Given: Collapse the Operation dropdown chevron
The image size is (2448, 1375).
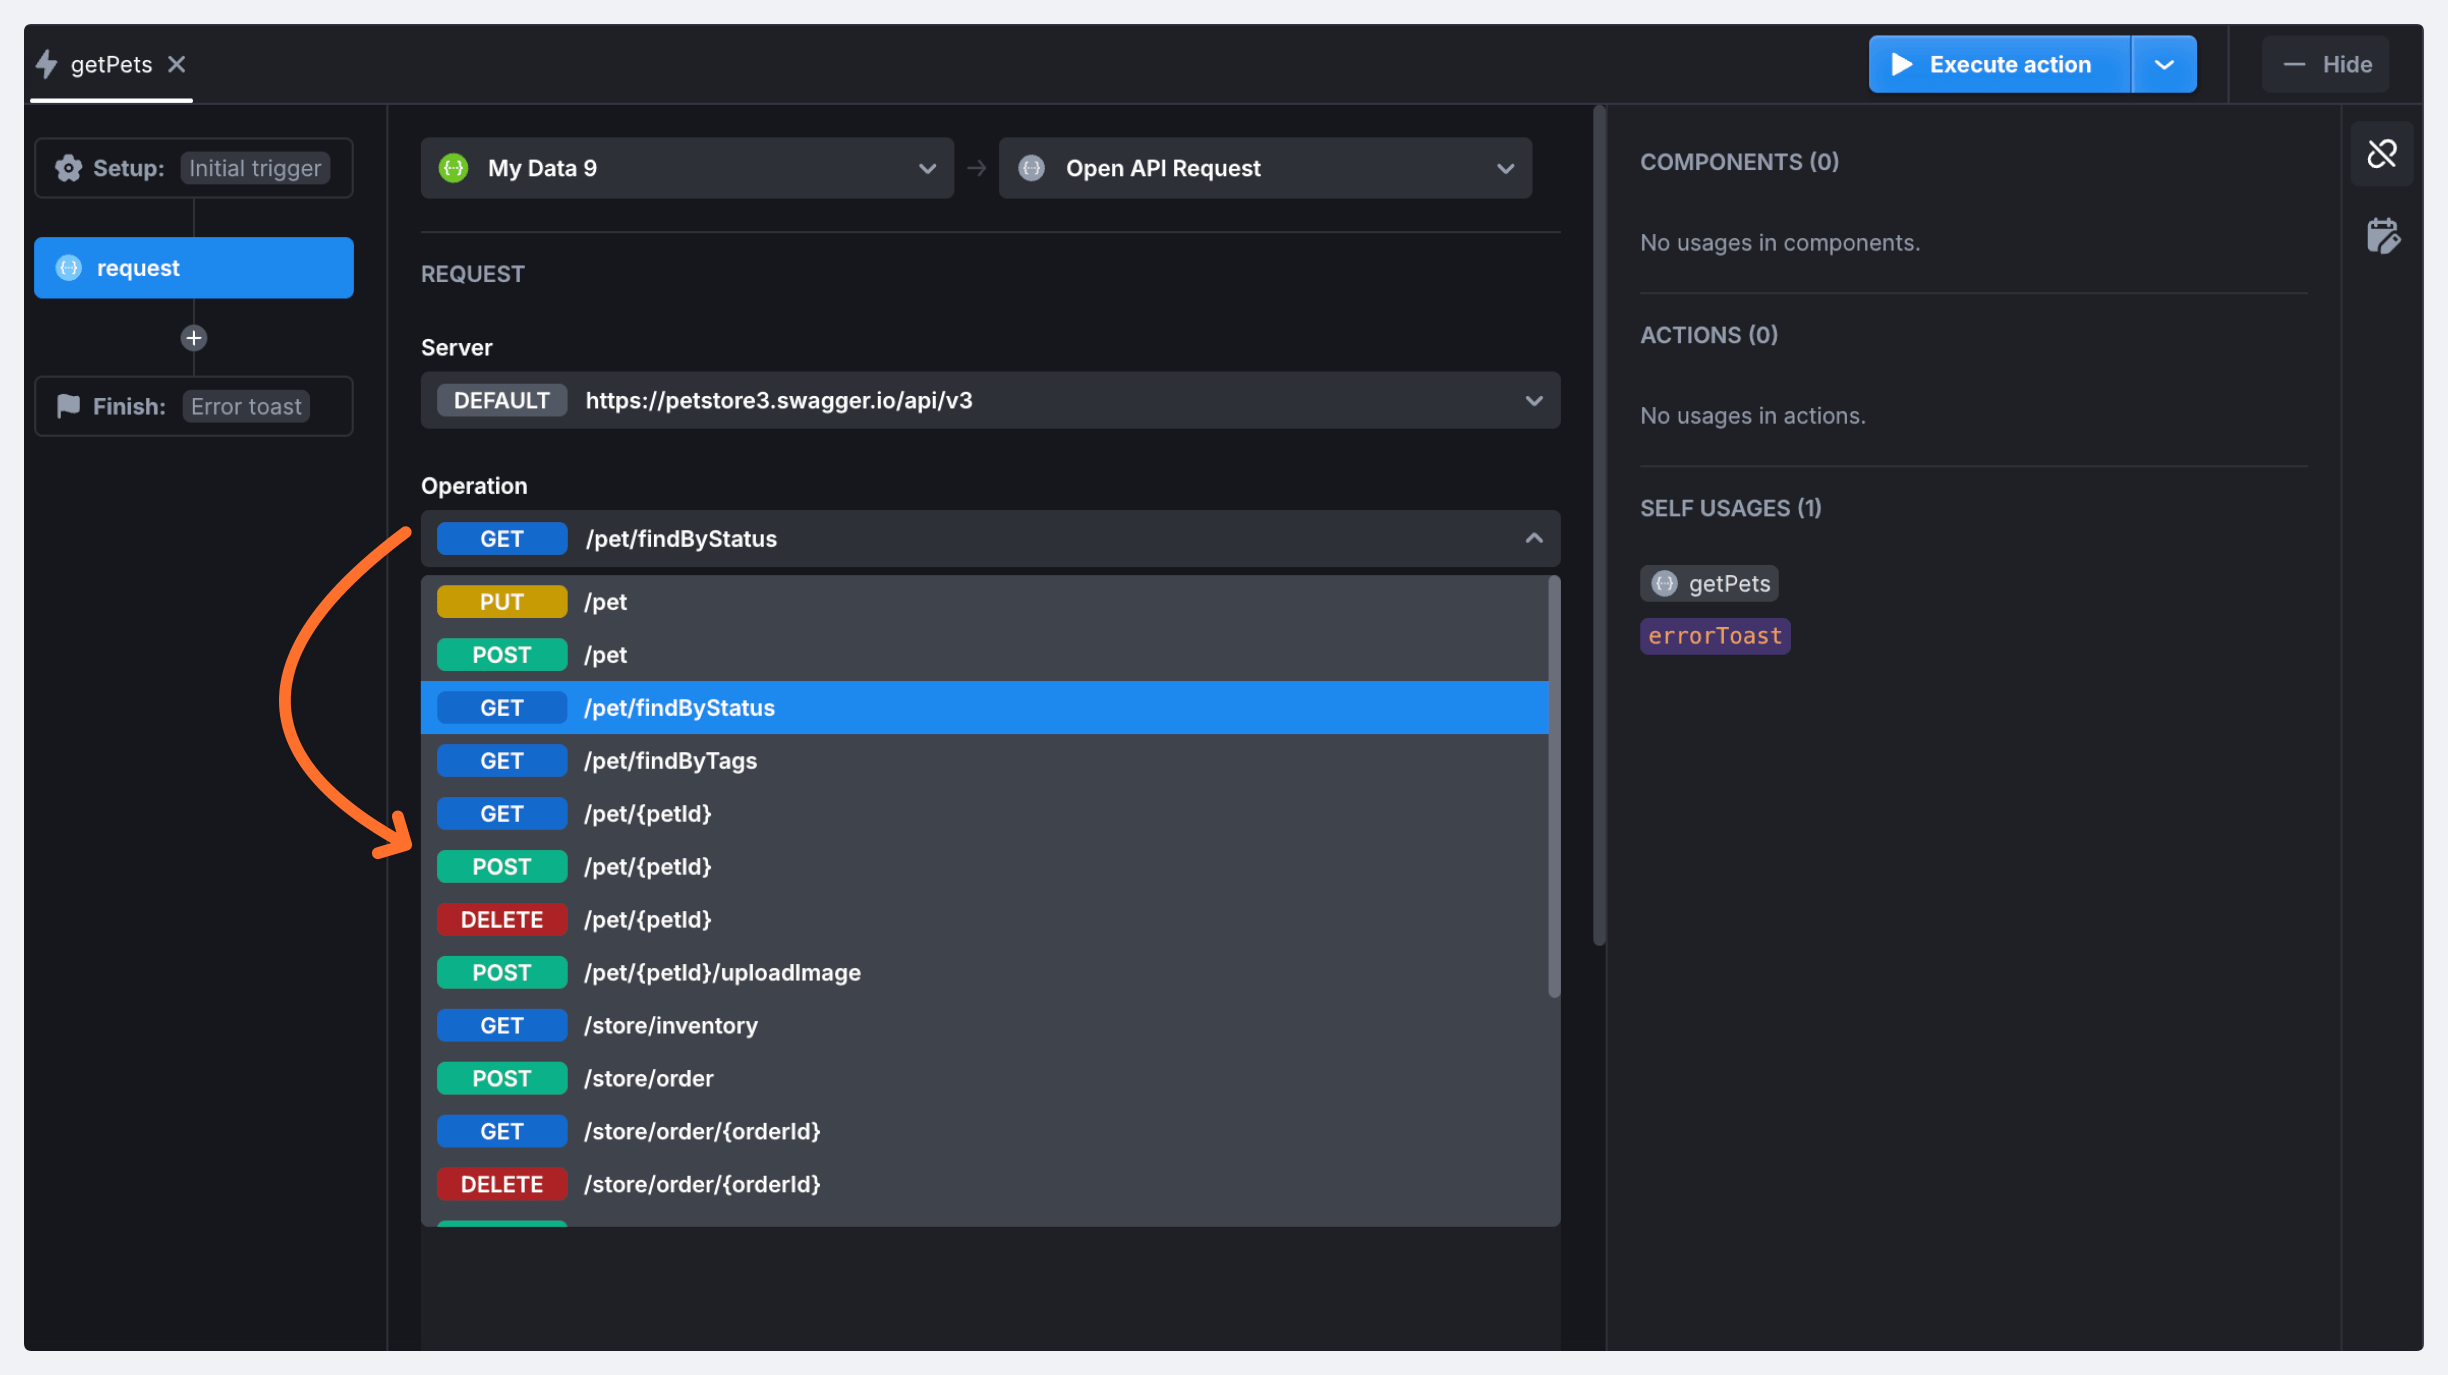Looking at the screenshot, I should 1533,539.
